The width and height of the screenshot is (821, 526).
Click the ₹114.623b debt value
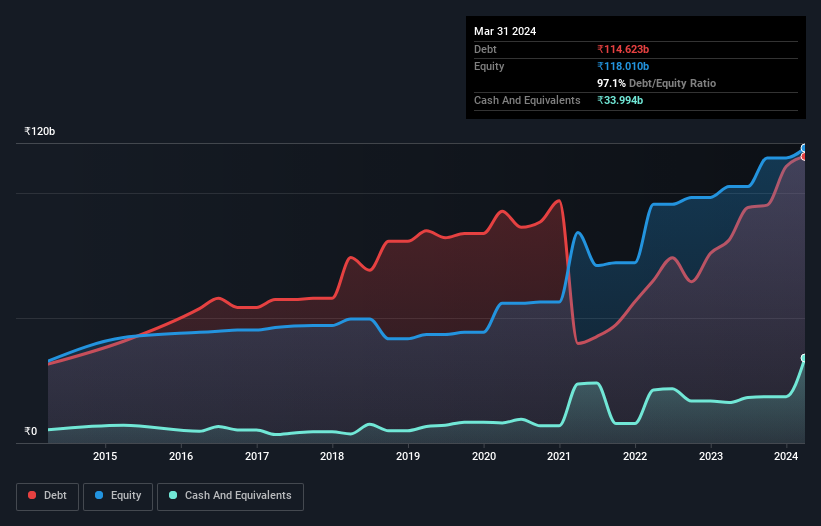[x=623, y=49]
